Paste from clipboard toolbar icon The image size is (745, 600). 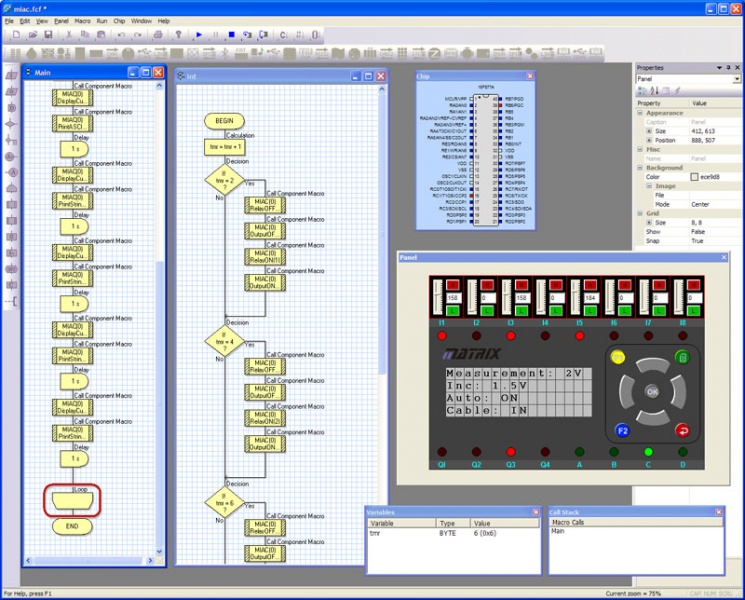point(101,35)
